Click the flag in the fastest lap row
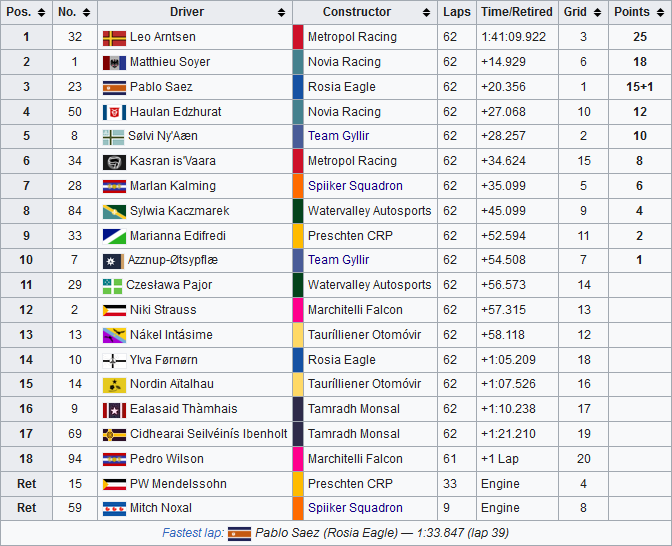Viewport: 672px width, 546px height. [239, 533]
